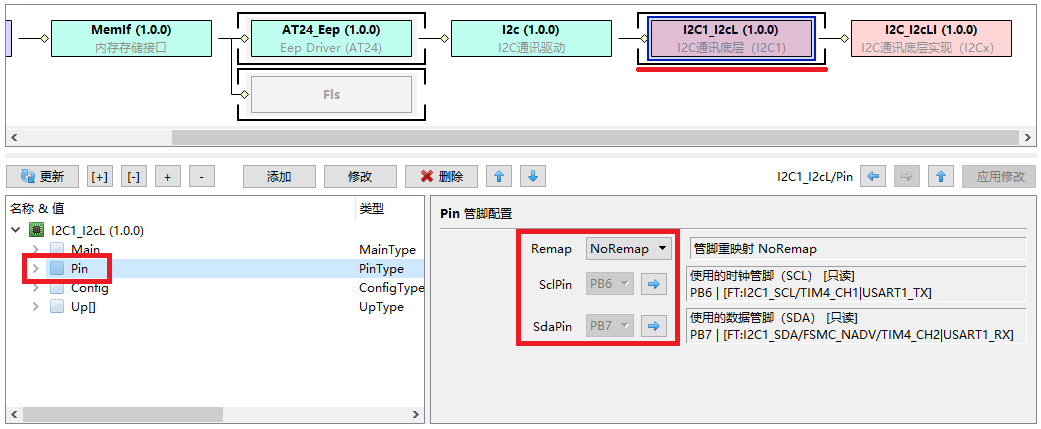1041x429 pixels.
Task: Click the [+] expand all button
Action: [x=100, y=177]
